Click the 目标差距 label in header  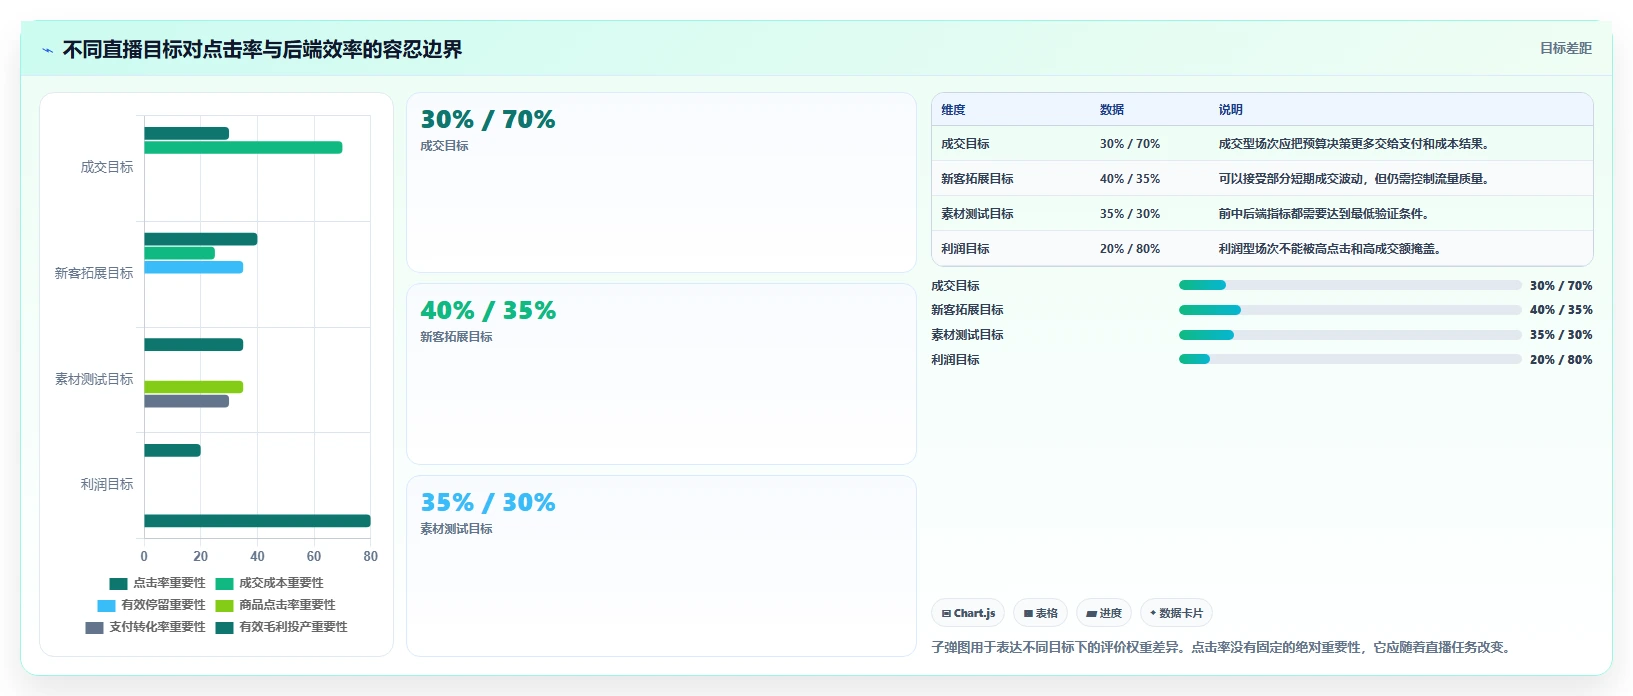(1565, 48)
